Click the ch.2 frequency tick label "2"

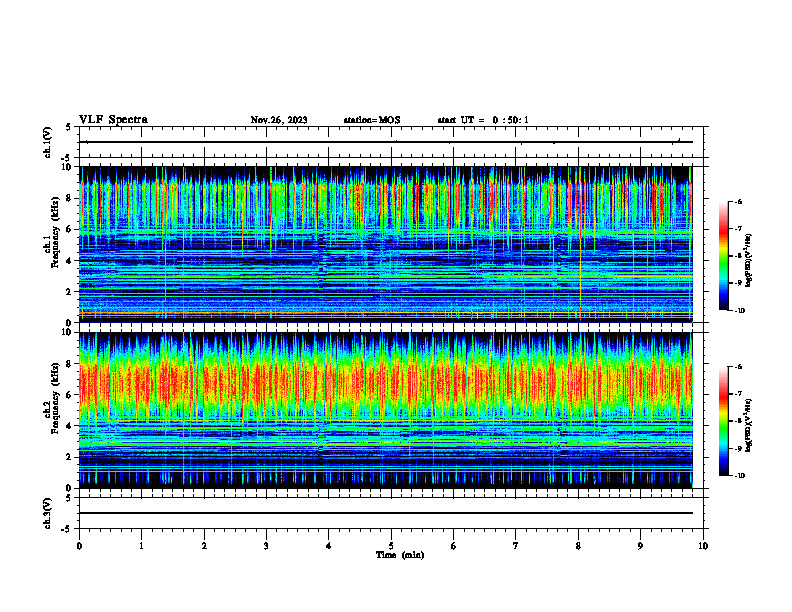[70, 457]
